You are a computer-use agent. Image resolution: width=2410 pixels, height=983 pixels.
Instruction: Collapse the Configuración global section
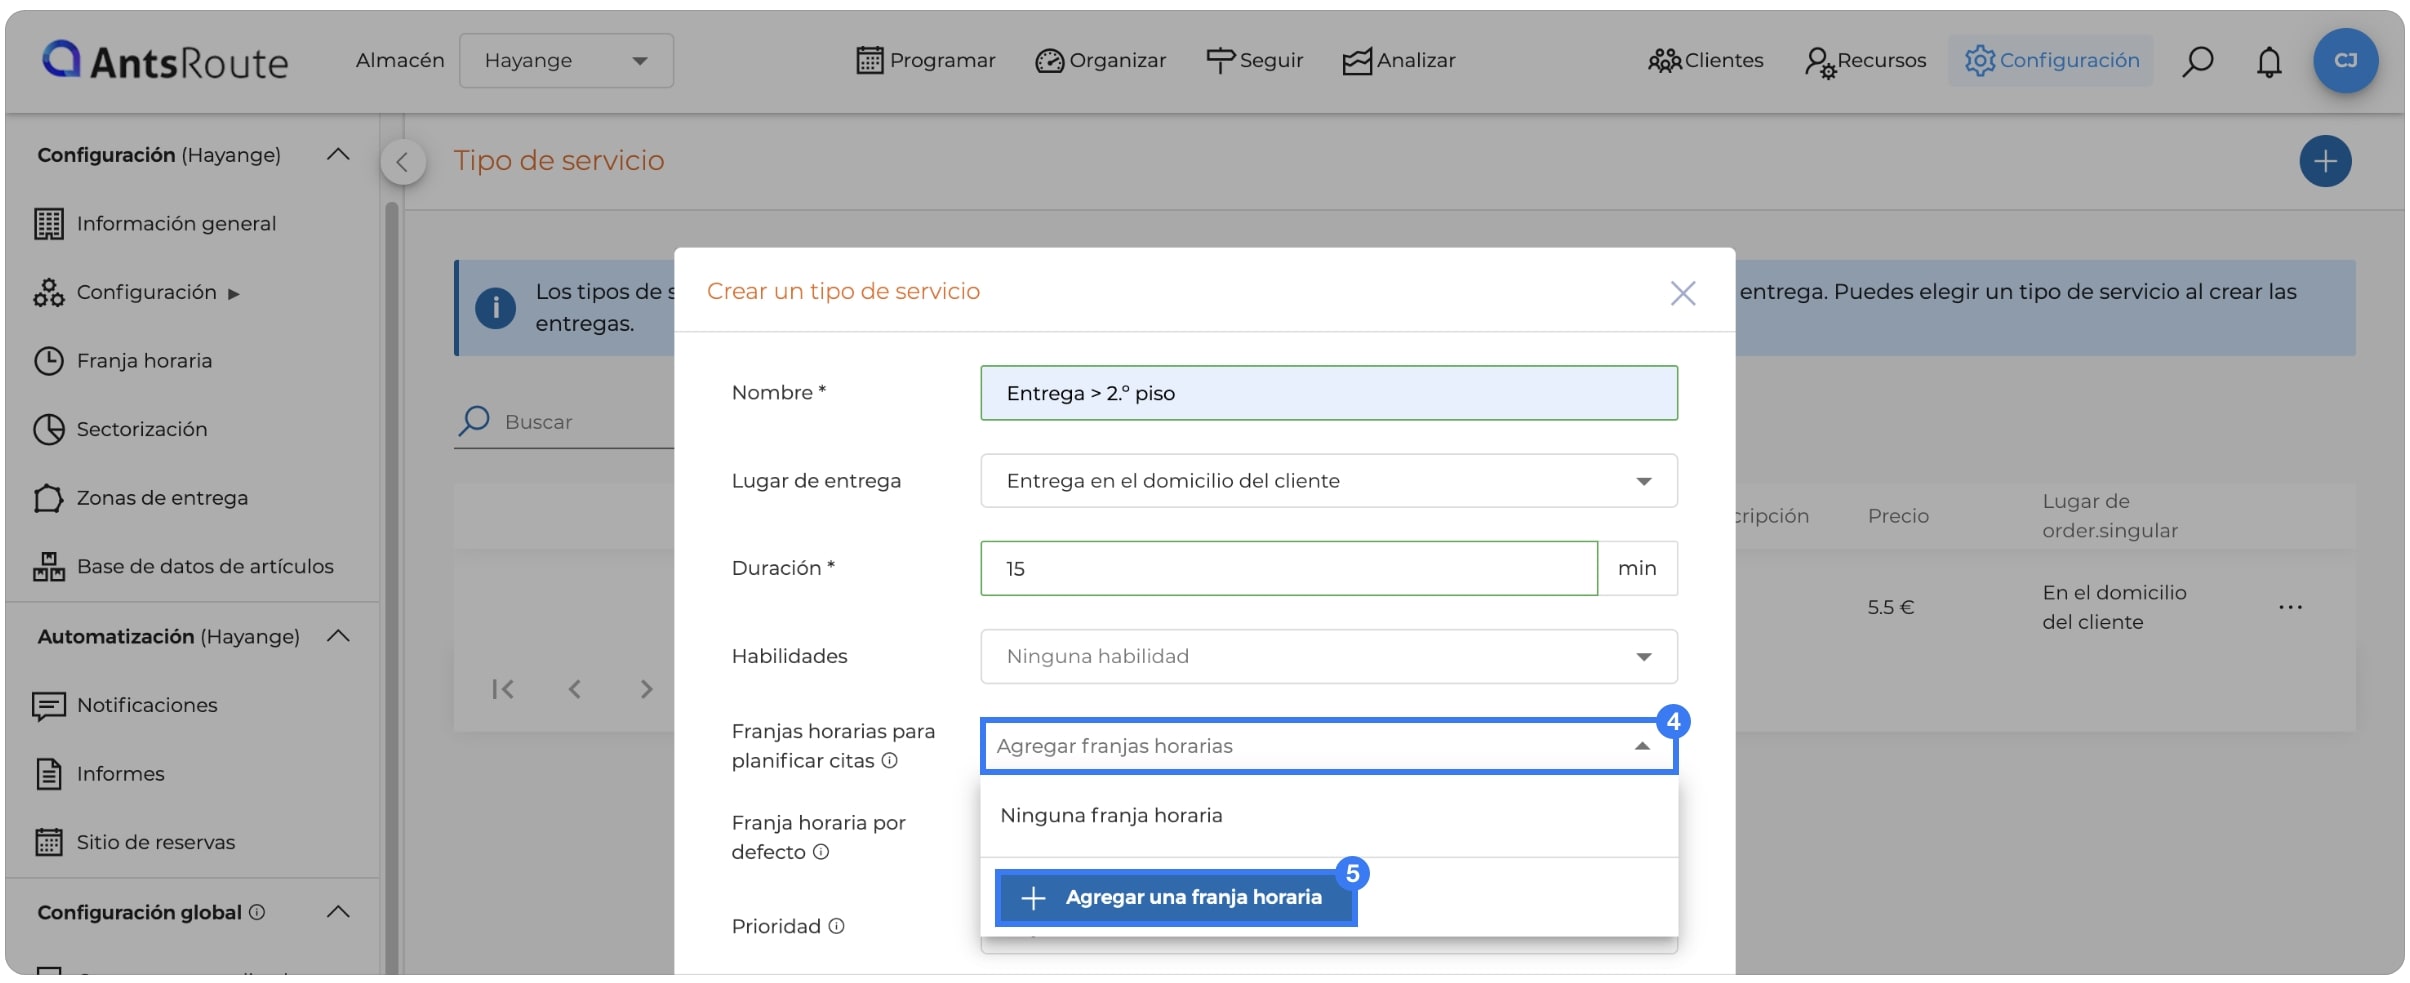click(x=338, y=912)
